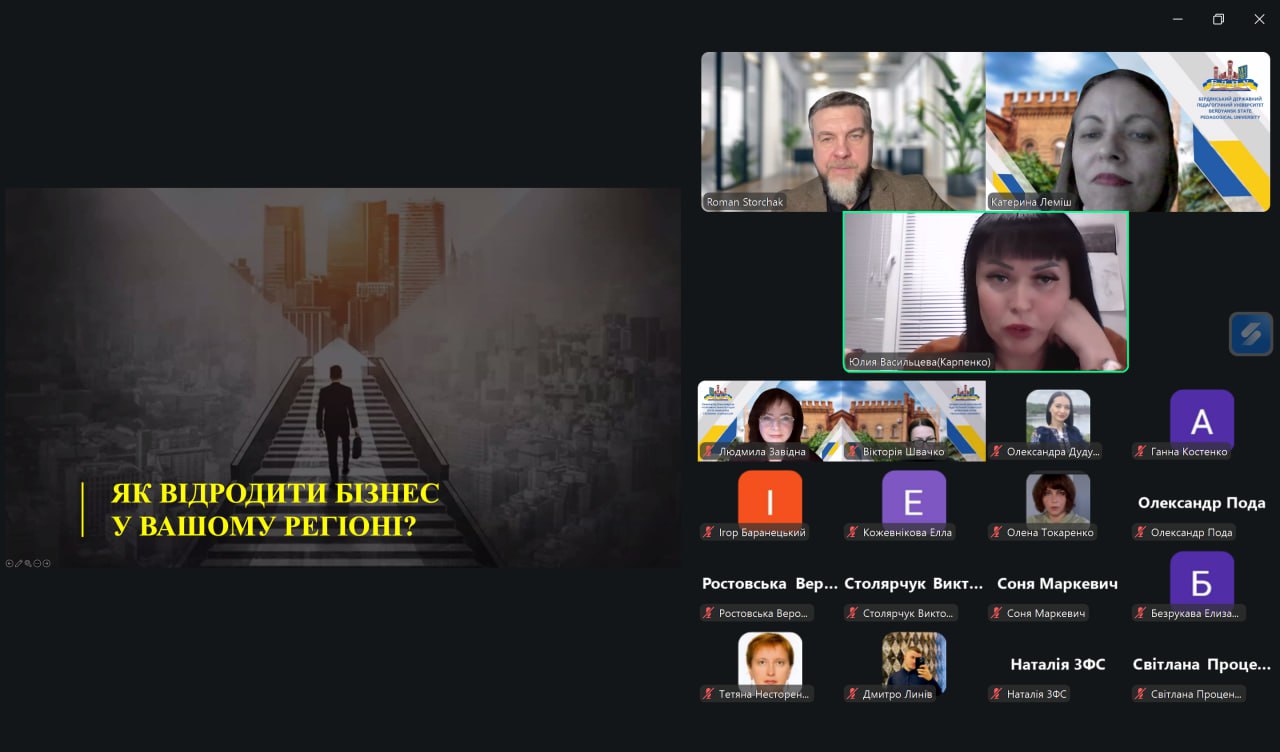Click muted microphone icon beside Ігор Баранецький
Screen dimensions: 1280x752
[x=709, y=533]
